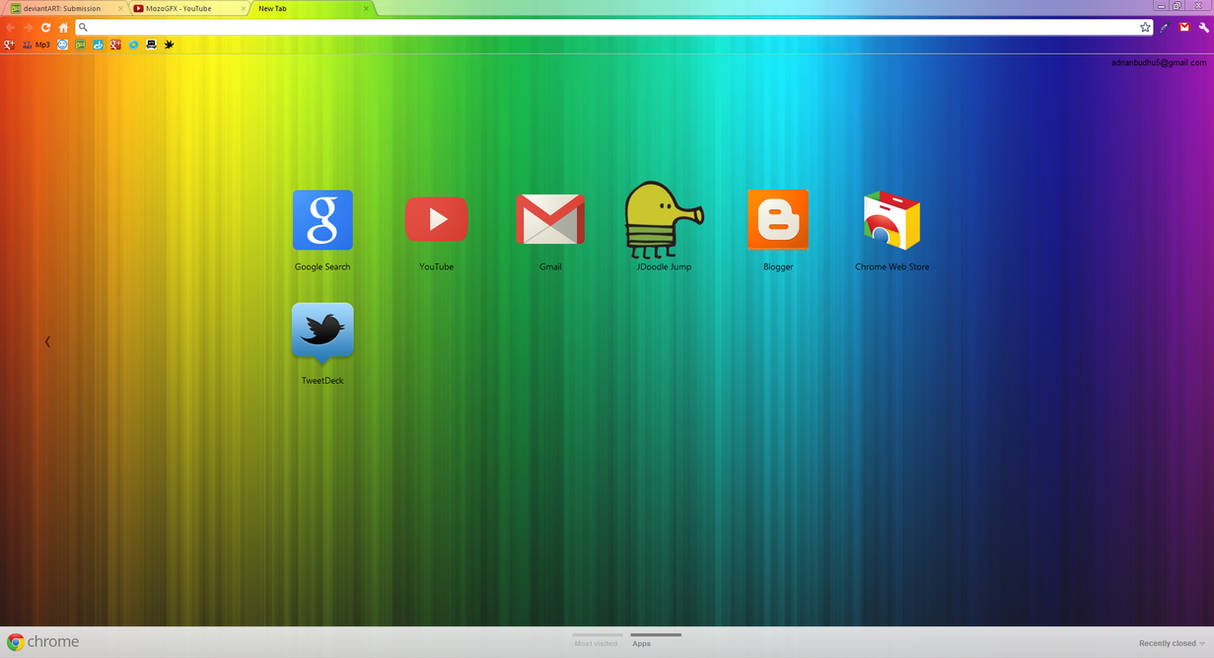This screenshot has width=1214, height=658.
Task: Select the New Tab tab
Action: pyautogui.click(x=311, y=8)
